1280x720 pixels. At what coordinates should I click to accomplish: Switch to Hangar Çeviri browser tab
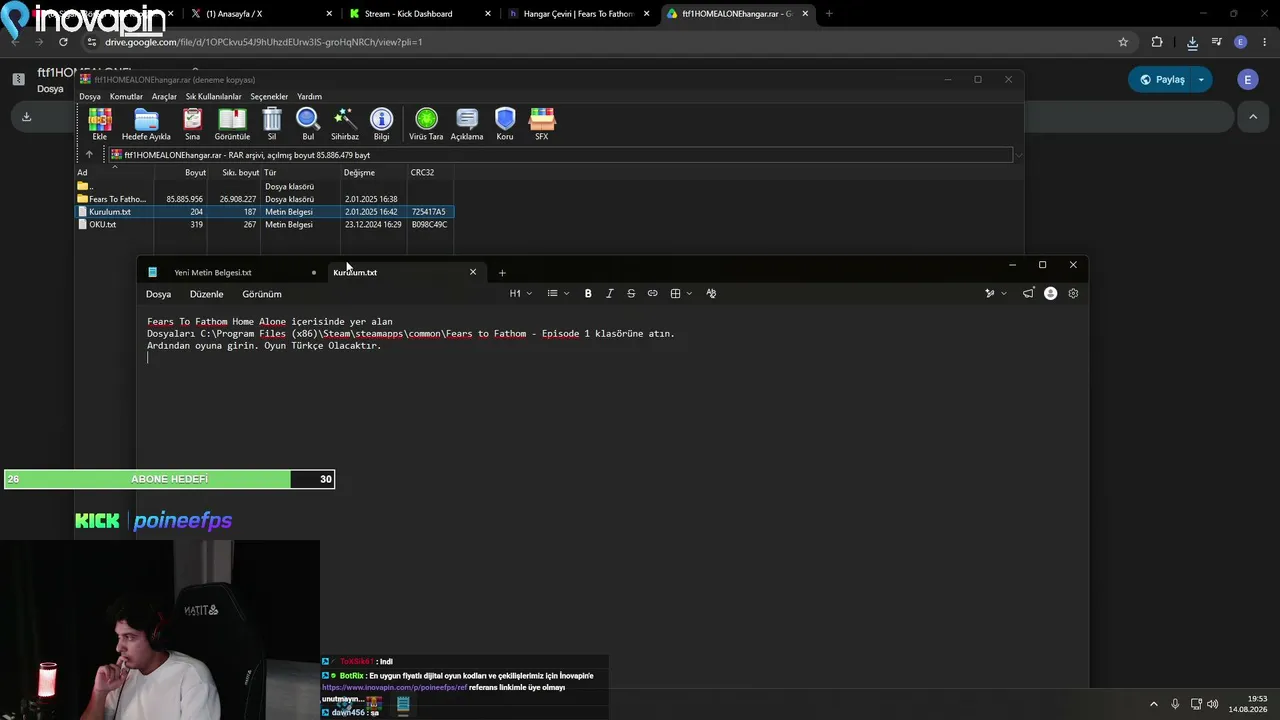578,14
